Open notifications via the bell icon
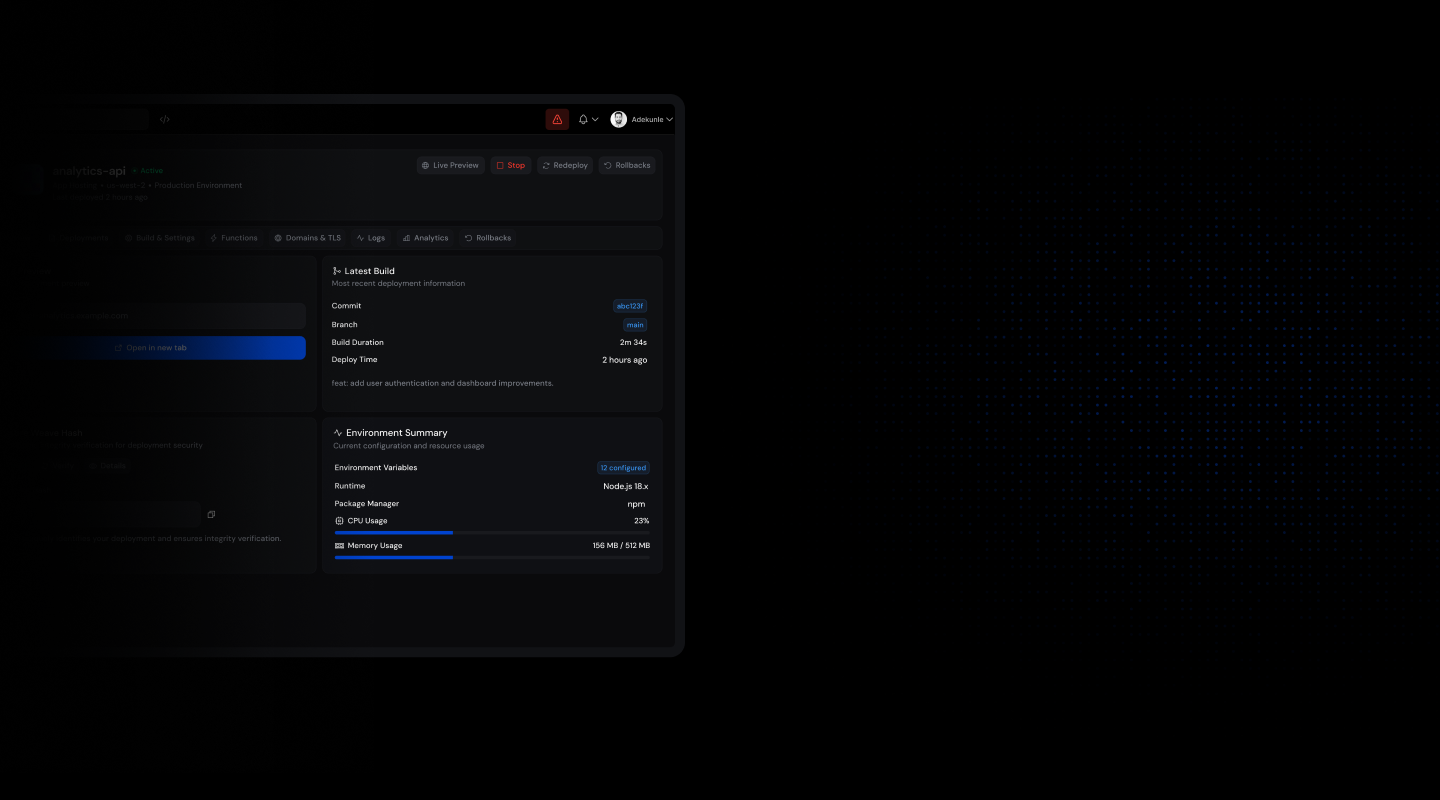Image resolution: width=1440 pixels, height=800 pixels. (x=582, y=119)
